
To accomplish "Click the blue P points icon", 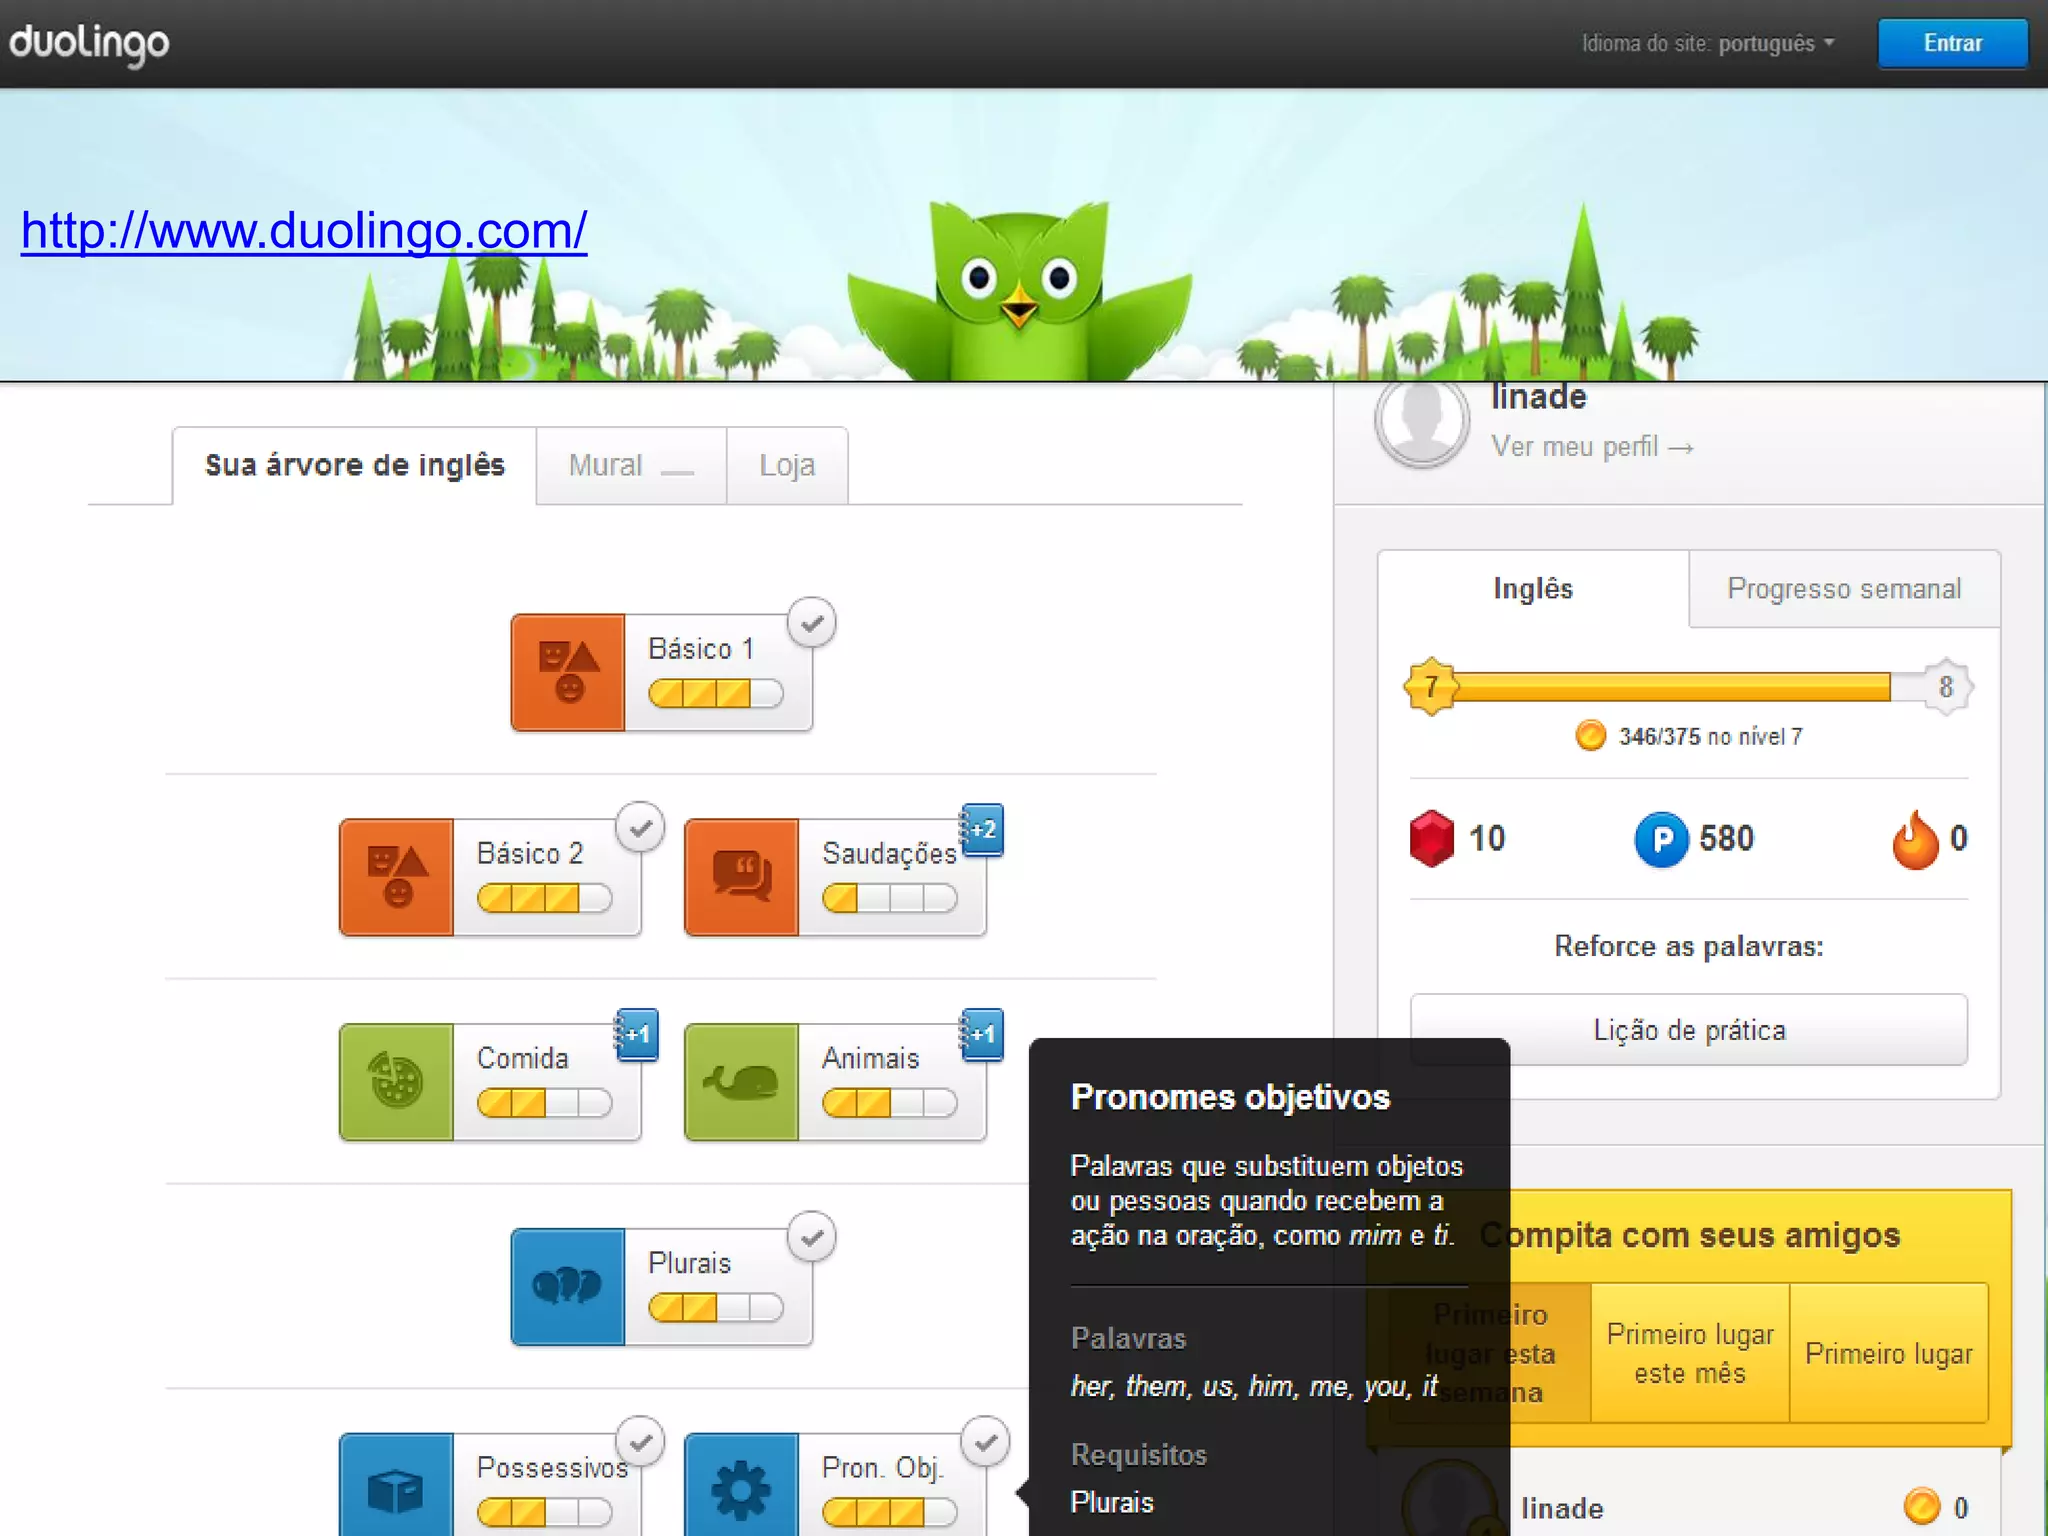I will click(1661, 839).
